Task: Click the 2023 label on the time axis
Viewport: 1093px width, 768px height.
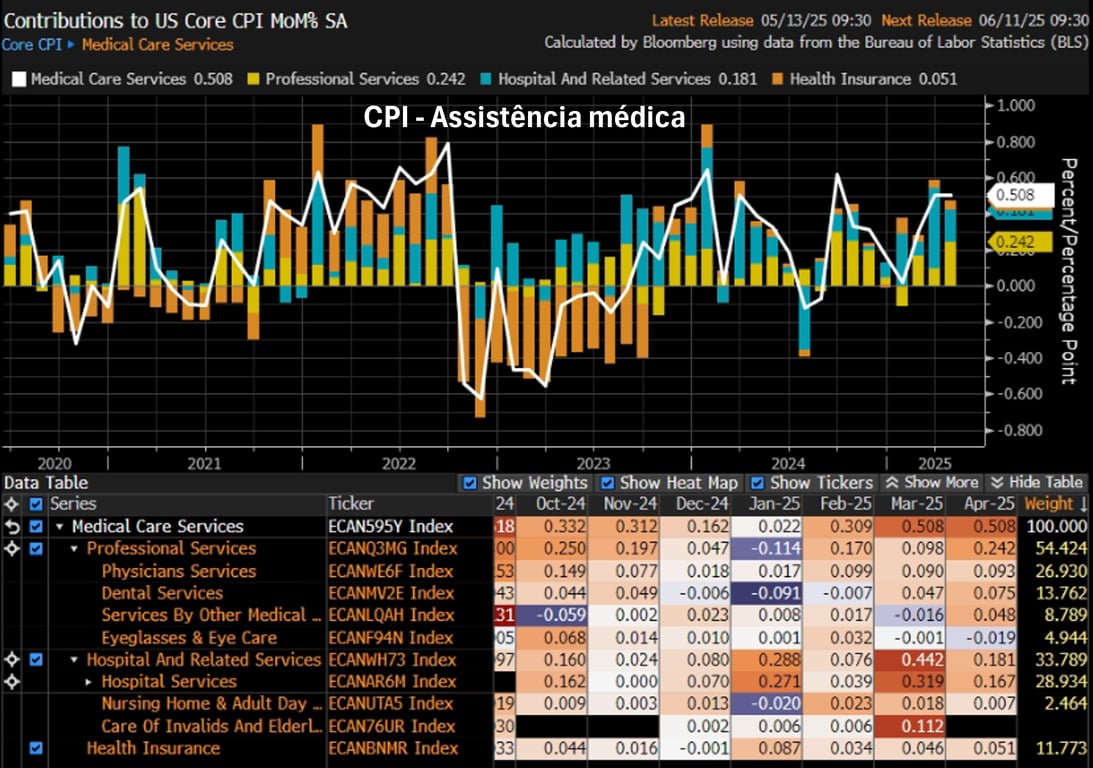Action: (x=593, y=463)
